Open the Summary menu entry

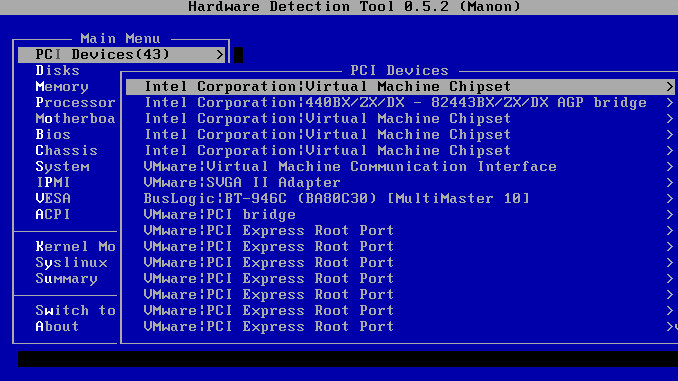point(66,279)
